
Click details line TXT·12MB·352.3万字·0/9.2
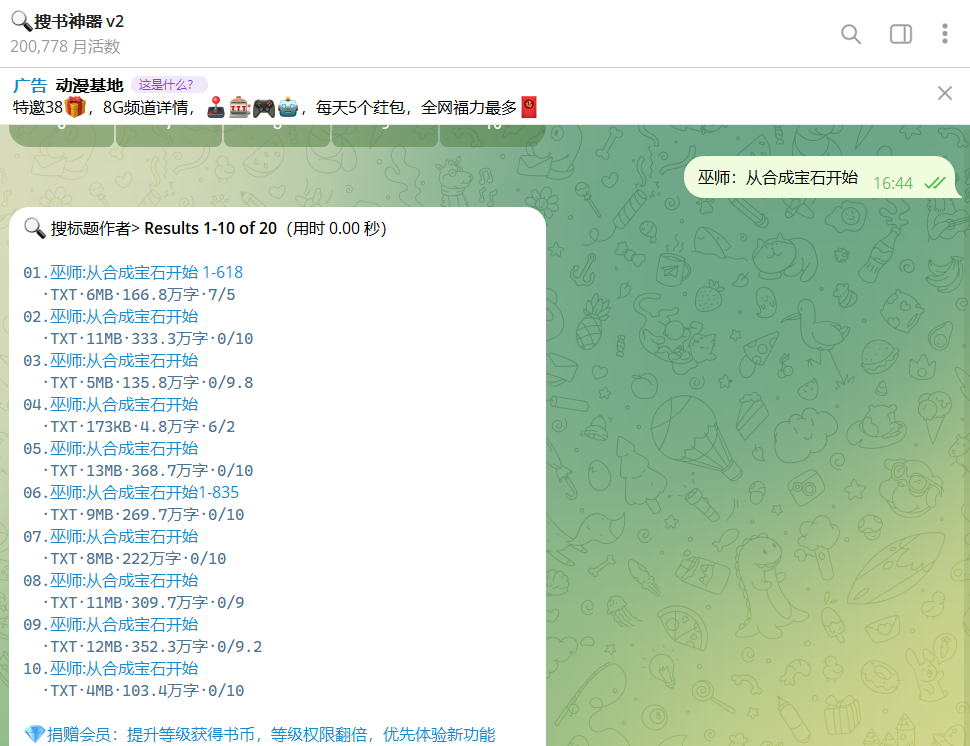tap(152, 646)
